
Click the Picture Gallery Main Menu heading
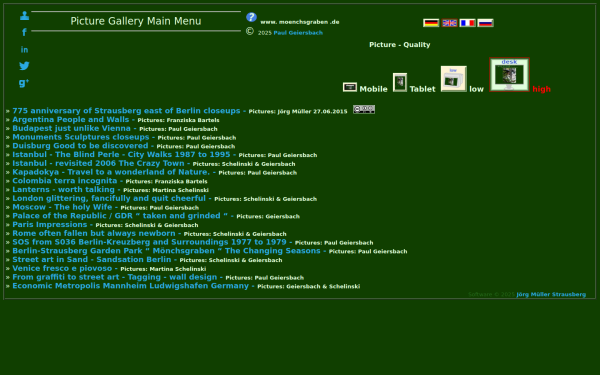(136, 21)
